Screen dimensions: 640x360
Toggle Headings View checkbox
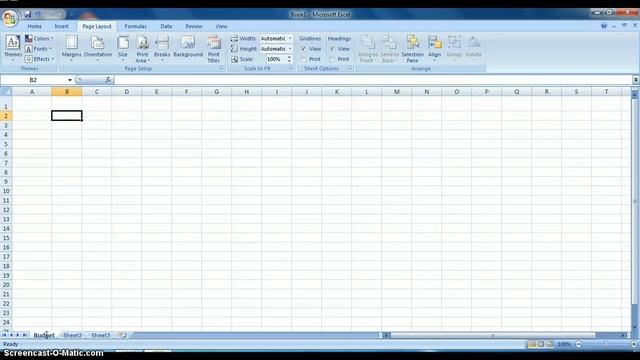(x=332, y=49)
